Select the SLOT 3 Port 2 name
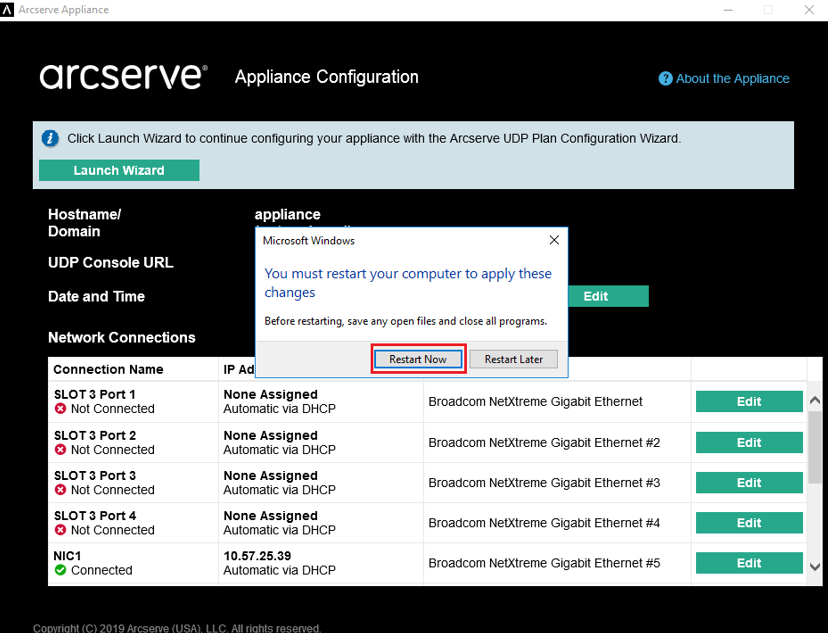This screenshot has width=830, height=633. tap(95, 435)
